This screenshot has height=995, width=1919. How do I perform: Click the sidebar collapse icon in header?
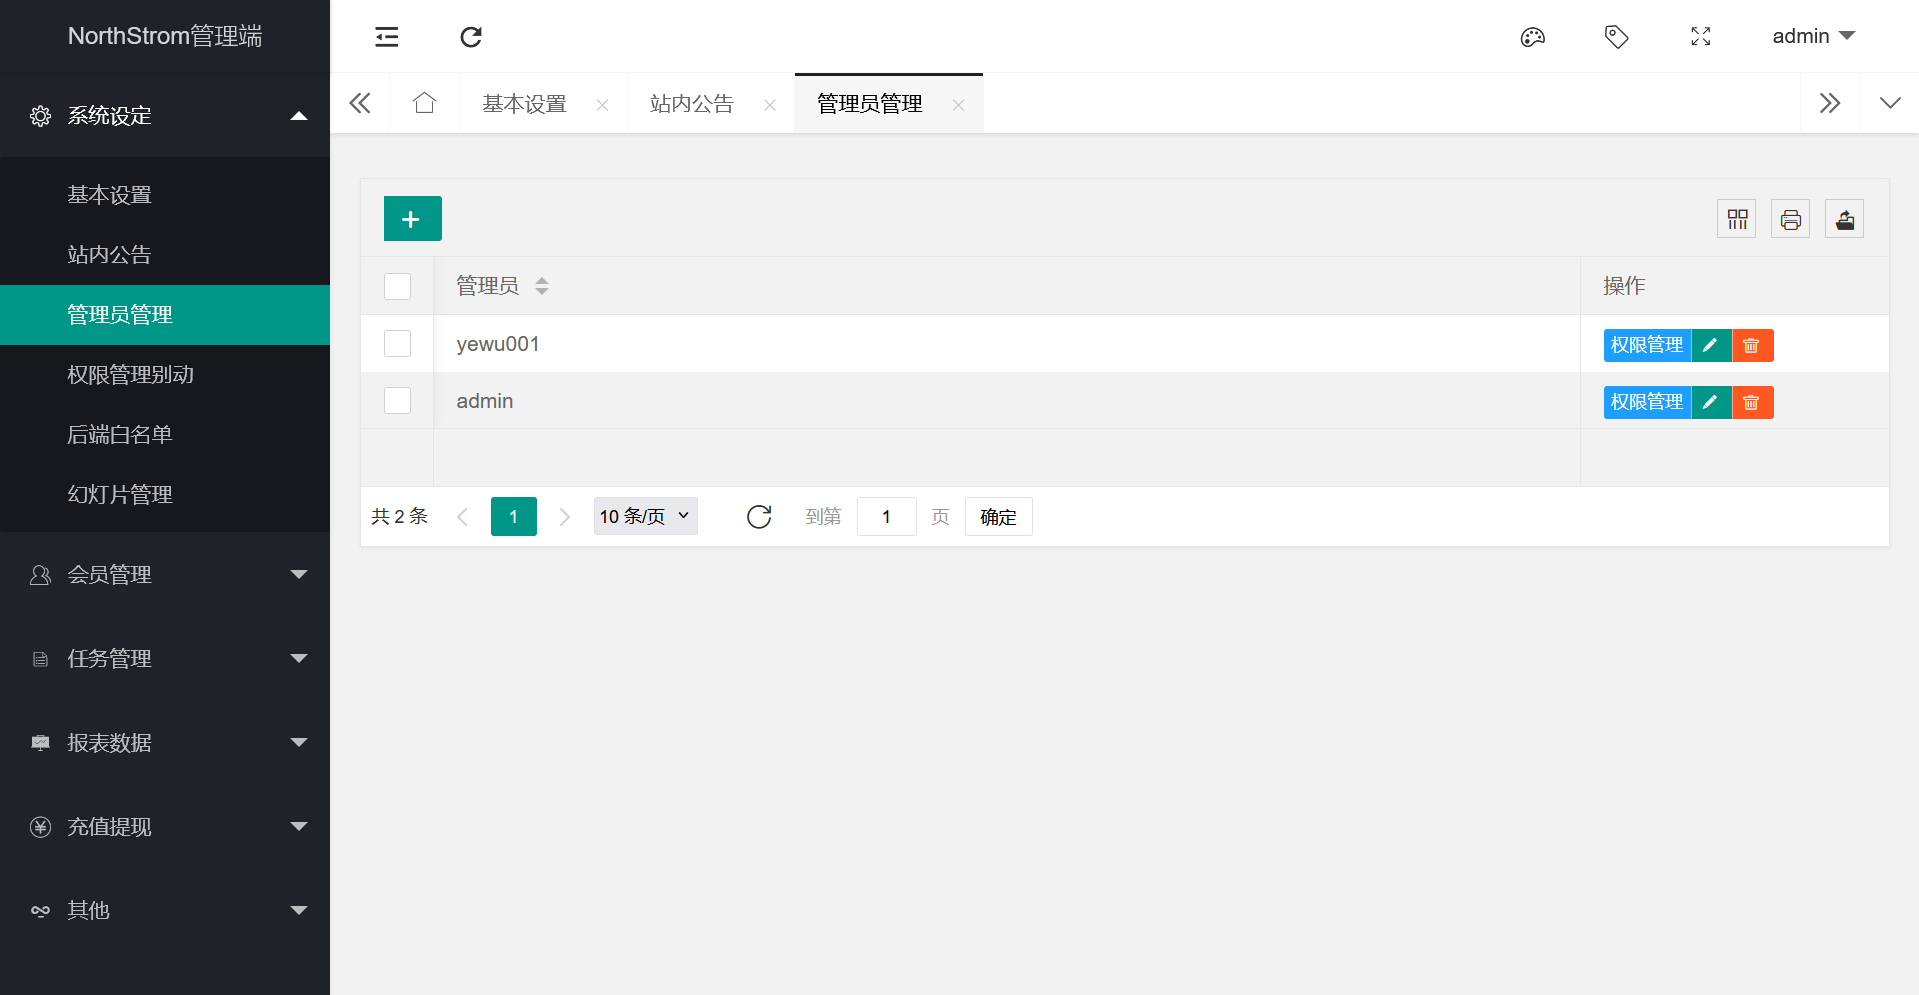pos(387,37)
